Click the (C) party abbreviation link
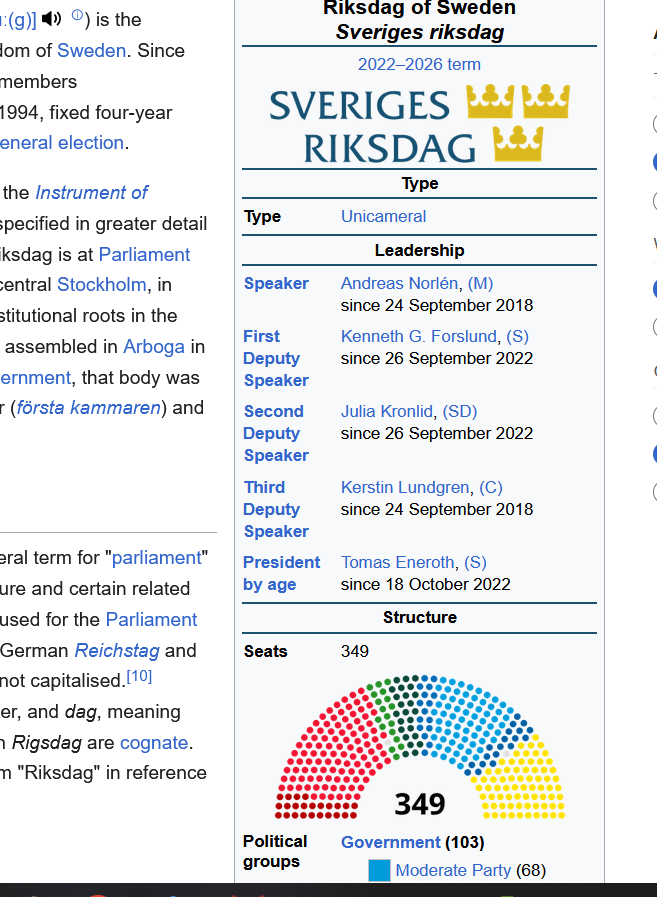 click(490, 487)
